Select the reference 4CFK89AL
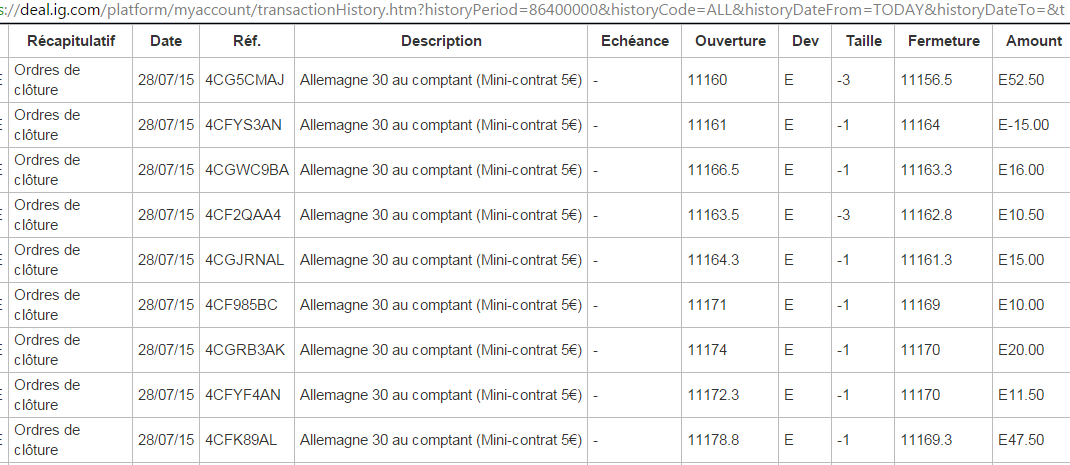 (x=242, y=440)
